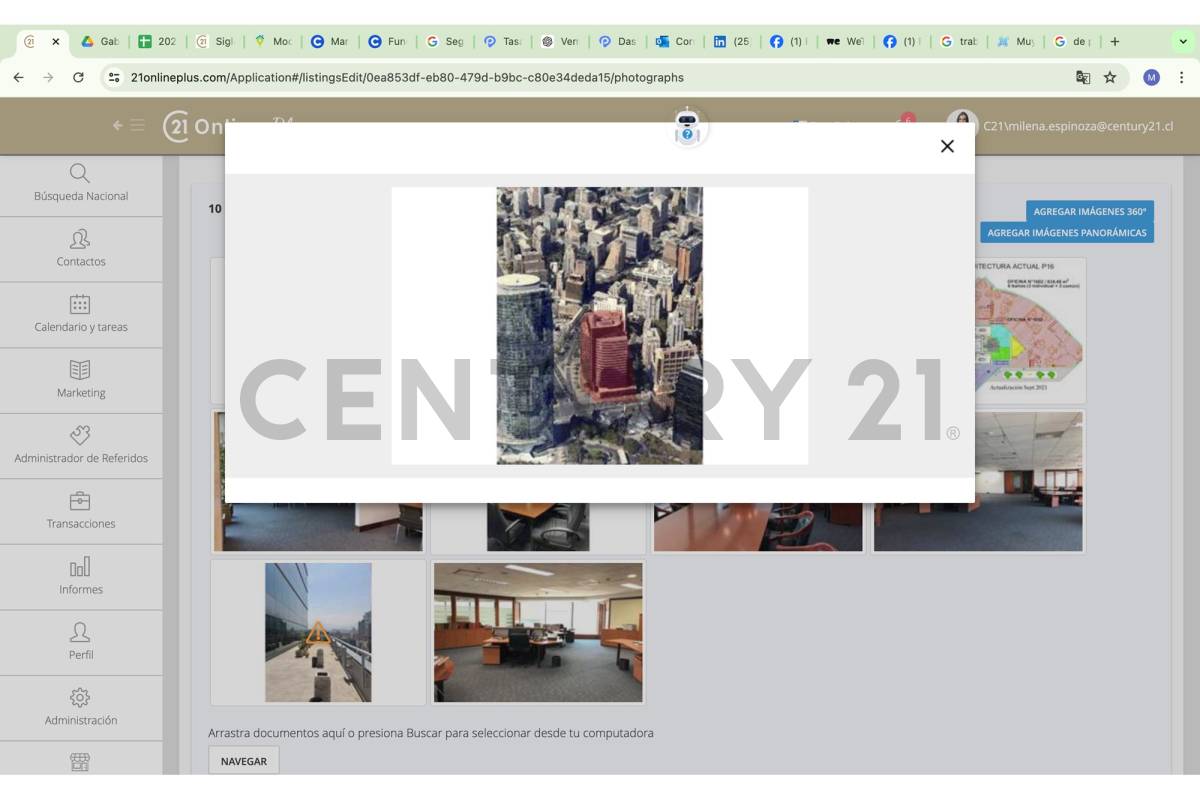The height and width of the screenshot is (800, 1200).
Task: Select the office desks photo thumbnail
Action: click(x=538, y=632)
